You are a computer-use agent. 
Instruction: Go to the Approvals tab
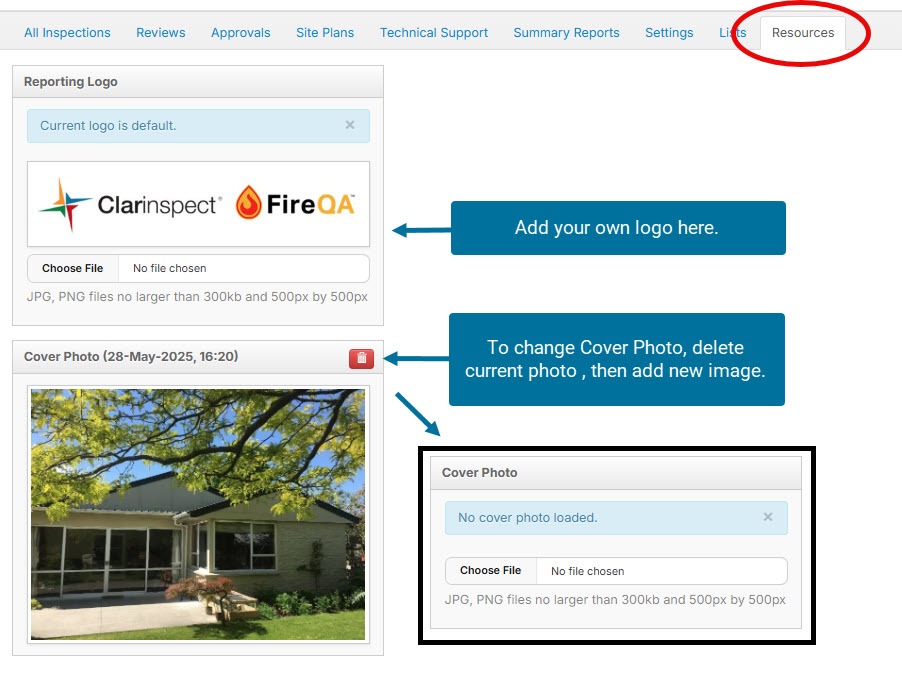click(x=240, y=33)
